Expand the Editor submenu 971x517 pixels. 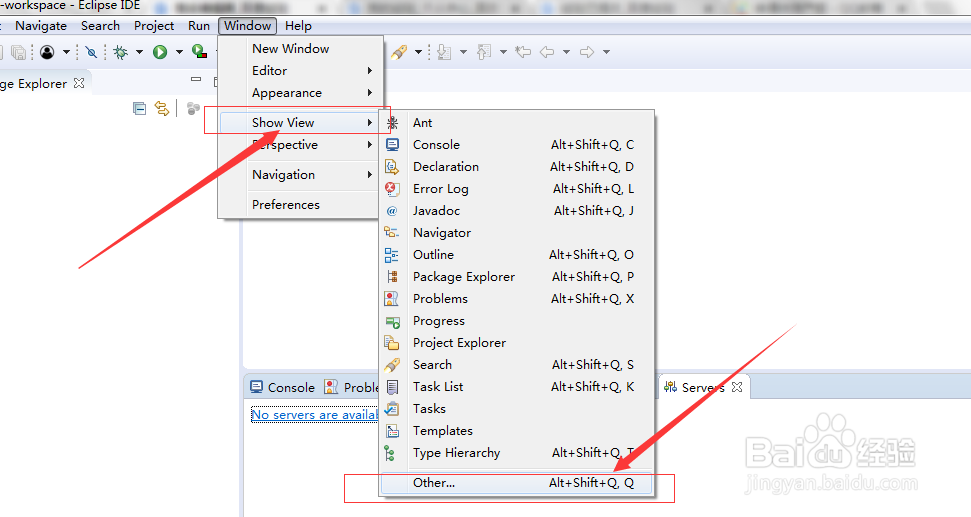(x=300, y=71)
